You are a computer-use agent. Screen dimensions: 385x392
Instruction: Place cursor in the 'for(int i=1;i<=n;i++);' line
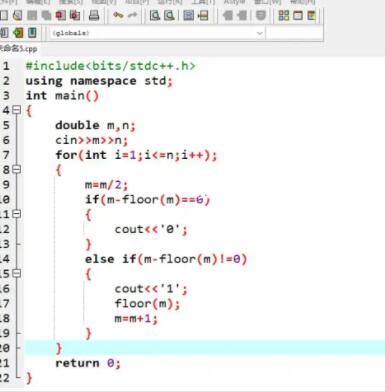pos(136,155)
